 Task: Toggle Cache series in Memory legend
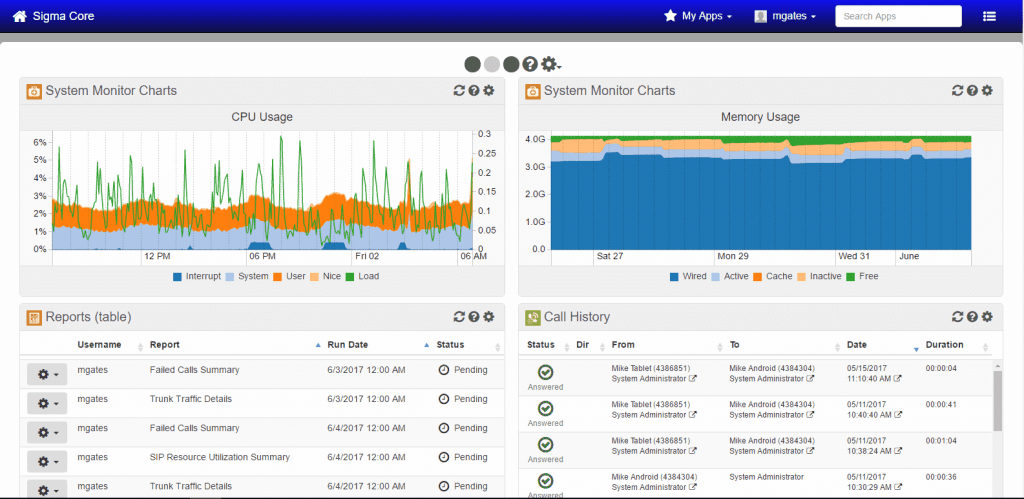(773, 276)
